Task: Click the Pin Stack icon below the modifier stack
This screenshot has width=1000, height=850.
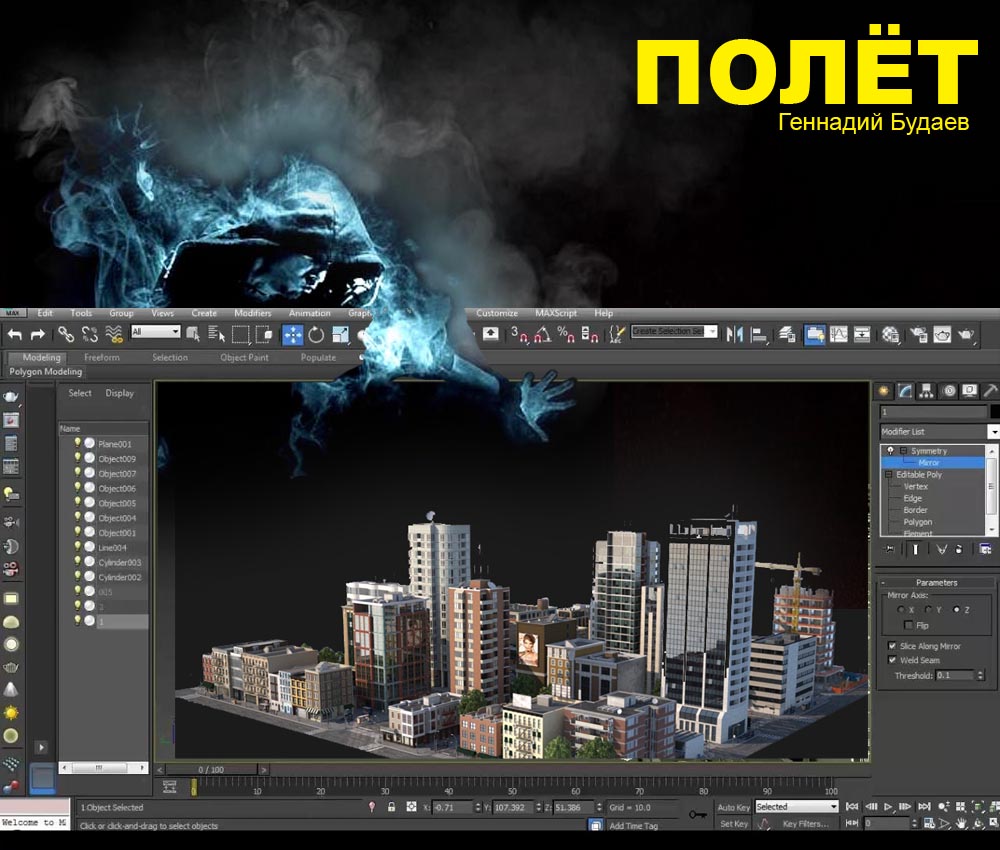Action: pos(889,549)
